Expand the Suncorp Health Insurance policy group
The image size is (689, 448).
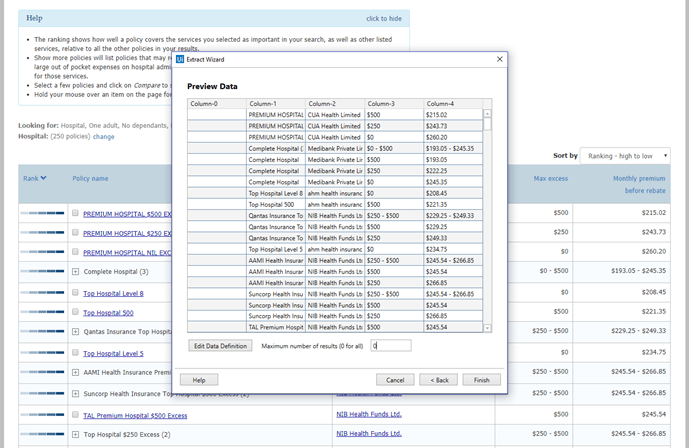[75, 393]
